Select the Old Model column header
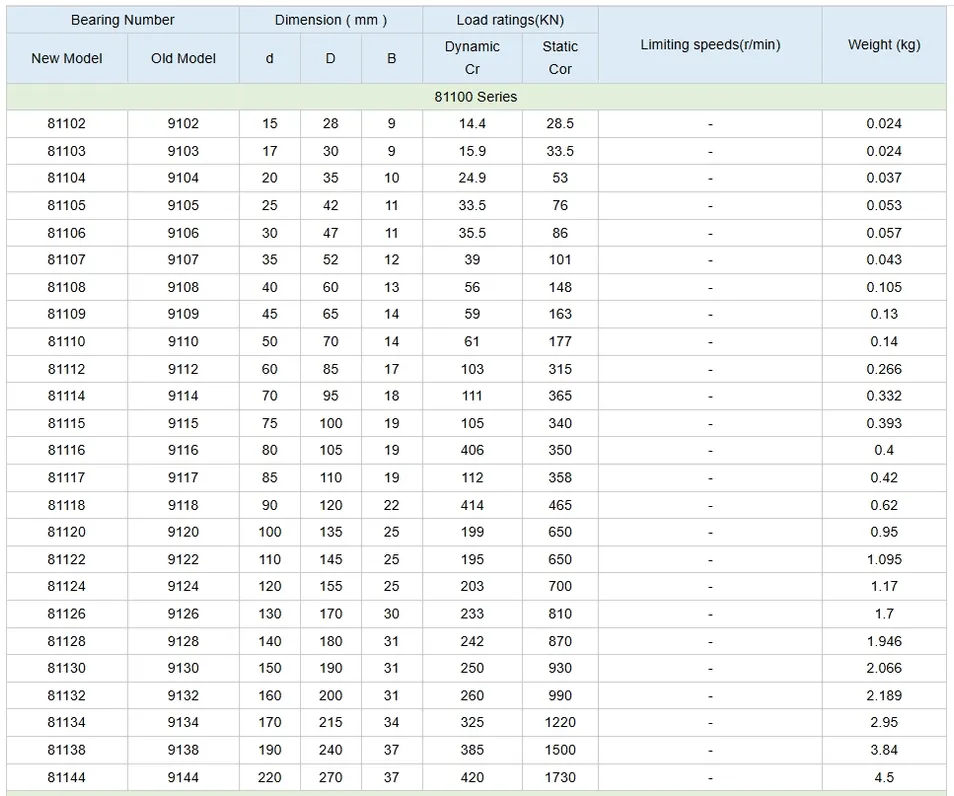 click(x=183, y=58)
